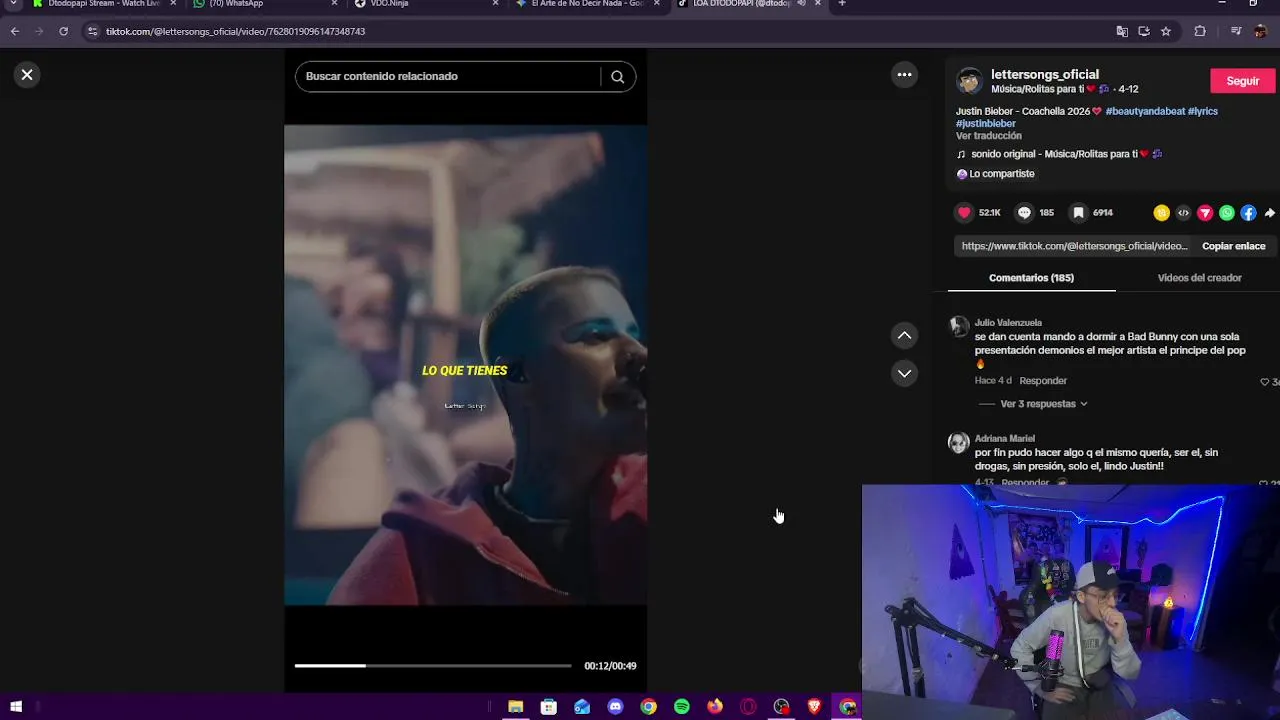This screenshot has width=1280, height=720.
Task: Open Discord from the taskbar
Action: coord(615,707)
